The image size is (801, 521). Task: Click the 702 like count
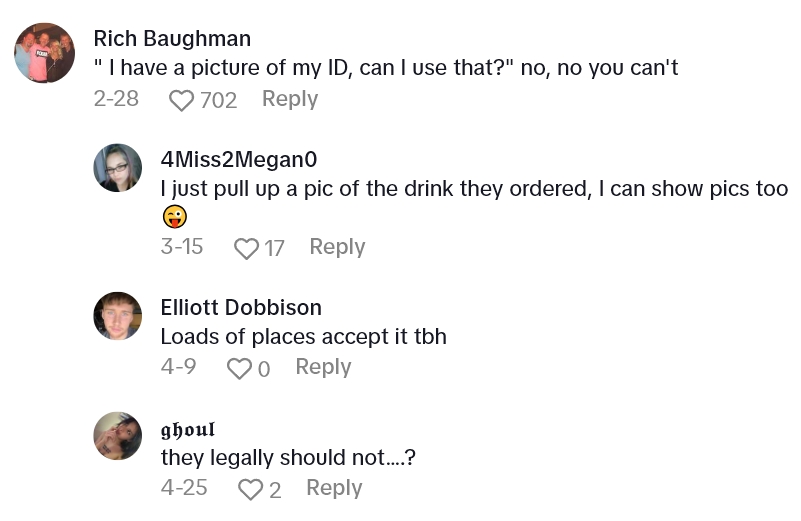click(218, 100)
